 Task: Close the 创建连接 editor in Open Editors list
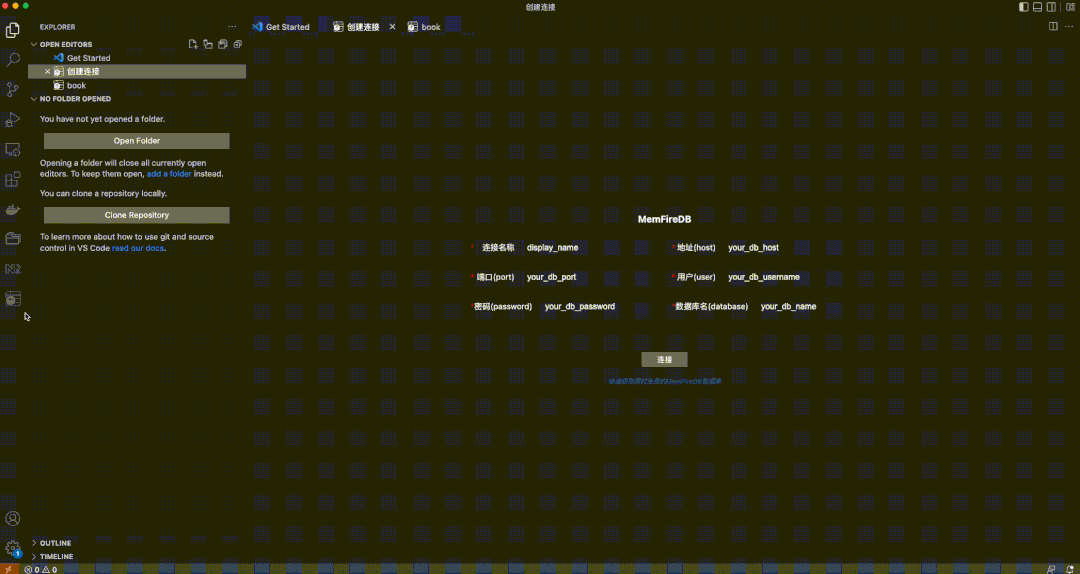coord(48,72)
